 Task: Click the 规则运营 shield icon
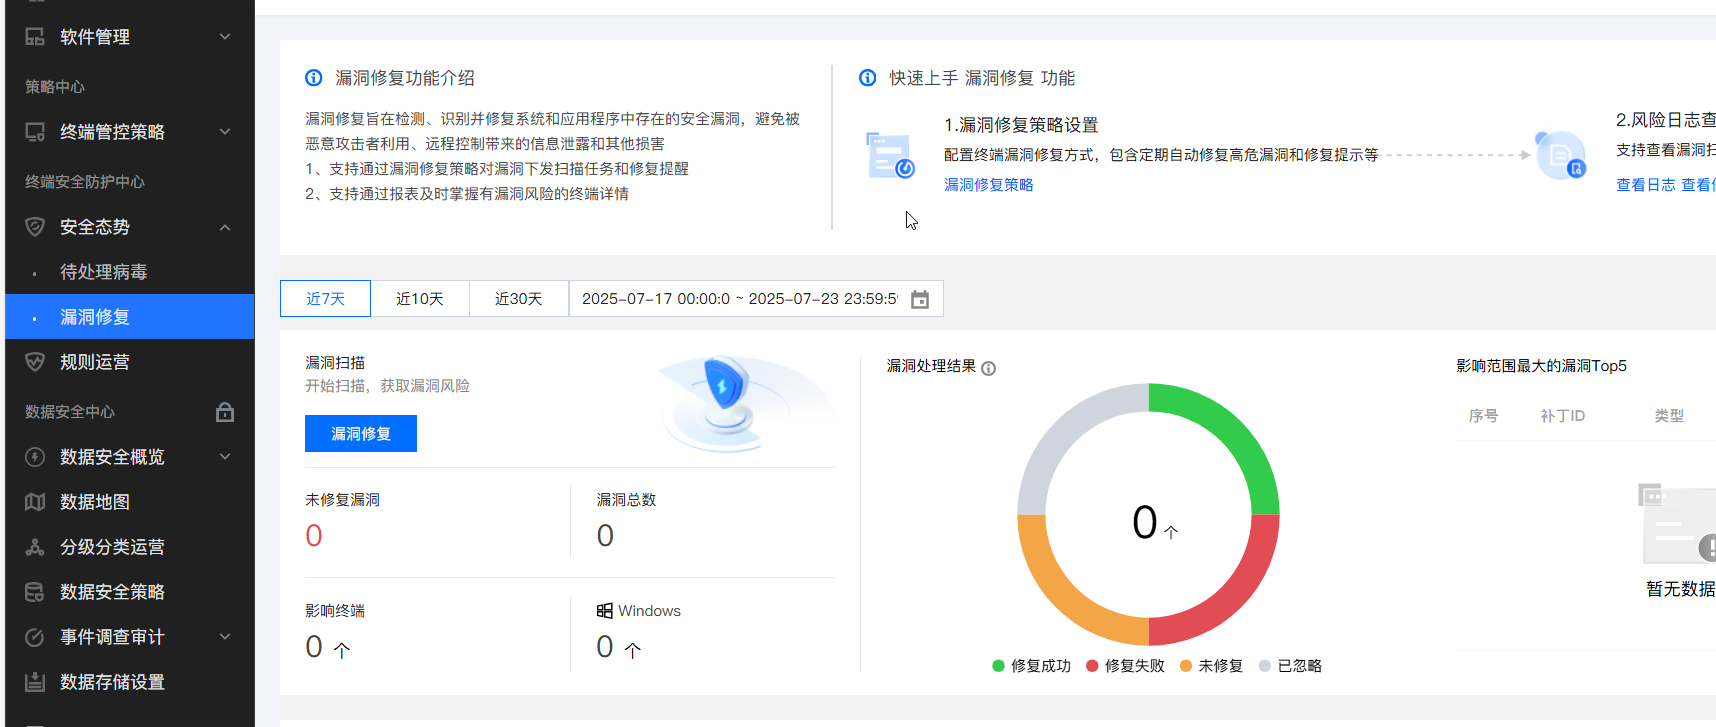point(35,362)
